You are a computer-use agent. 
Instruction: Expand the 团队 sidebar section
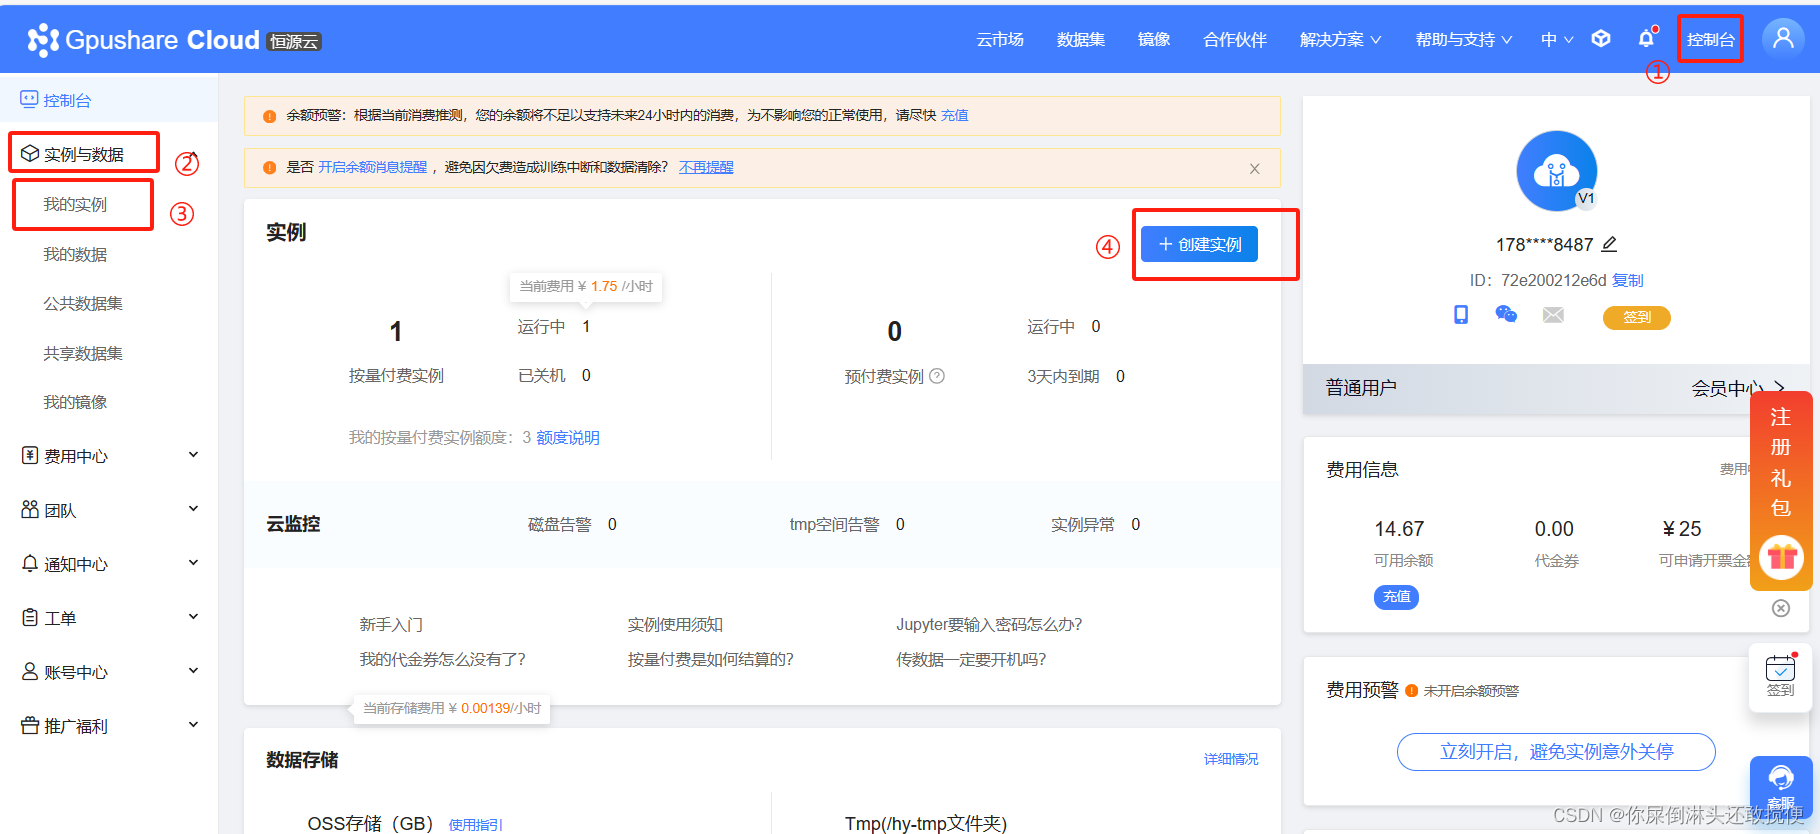coord(110,510)
